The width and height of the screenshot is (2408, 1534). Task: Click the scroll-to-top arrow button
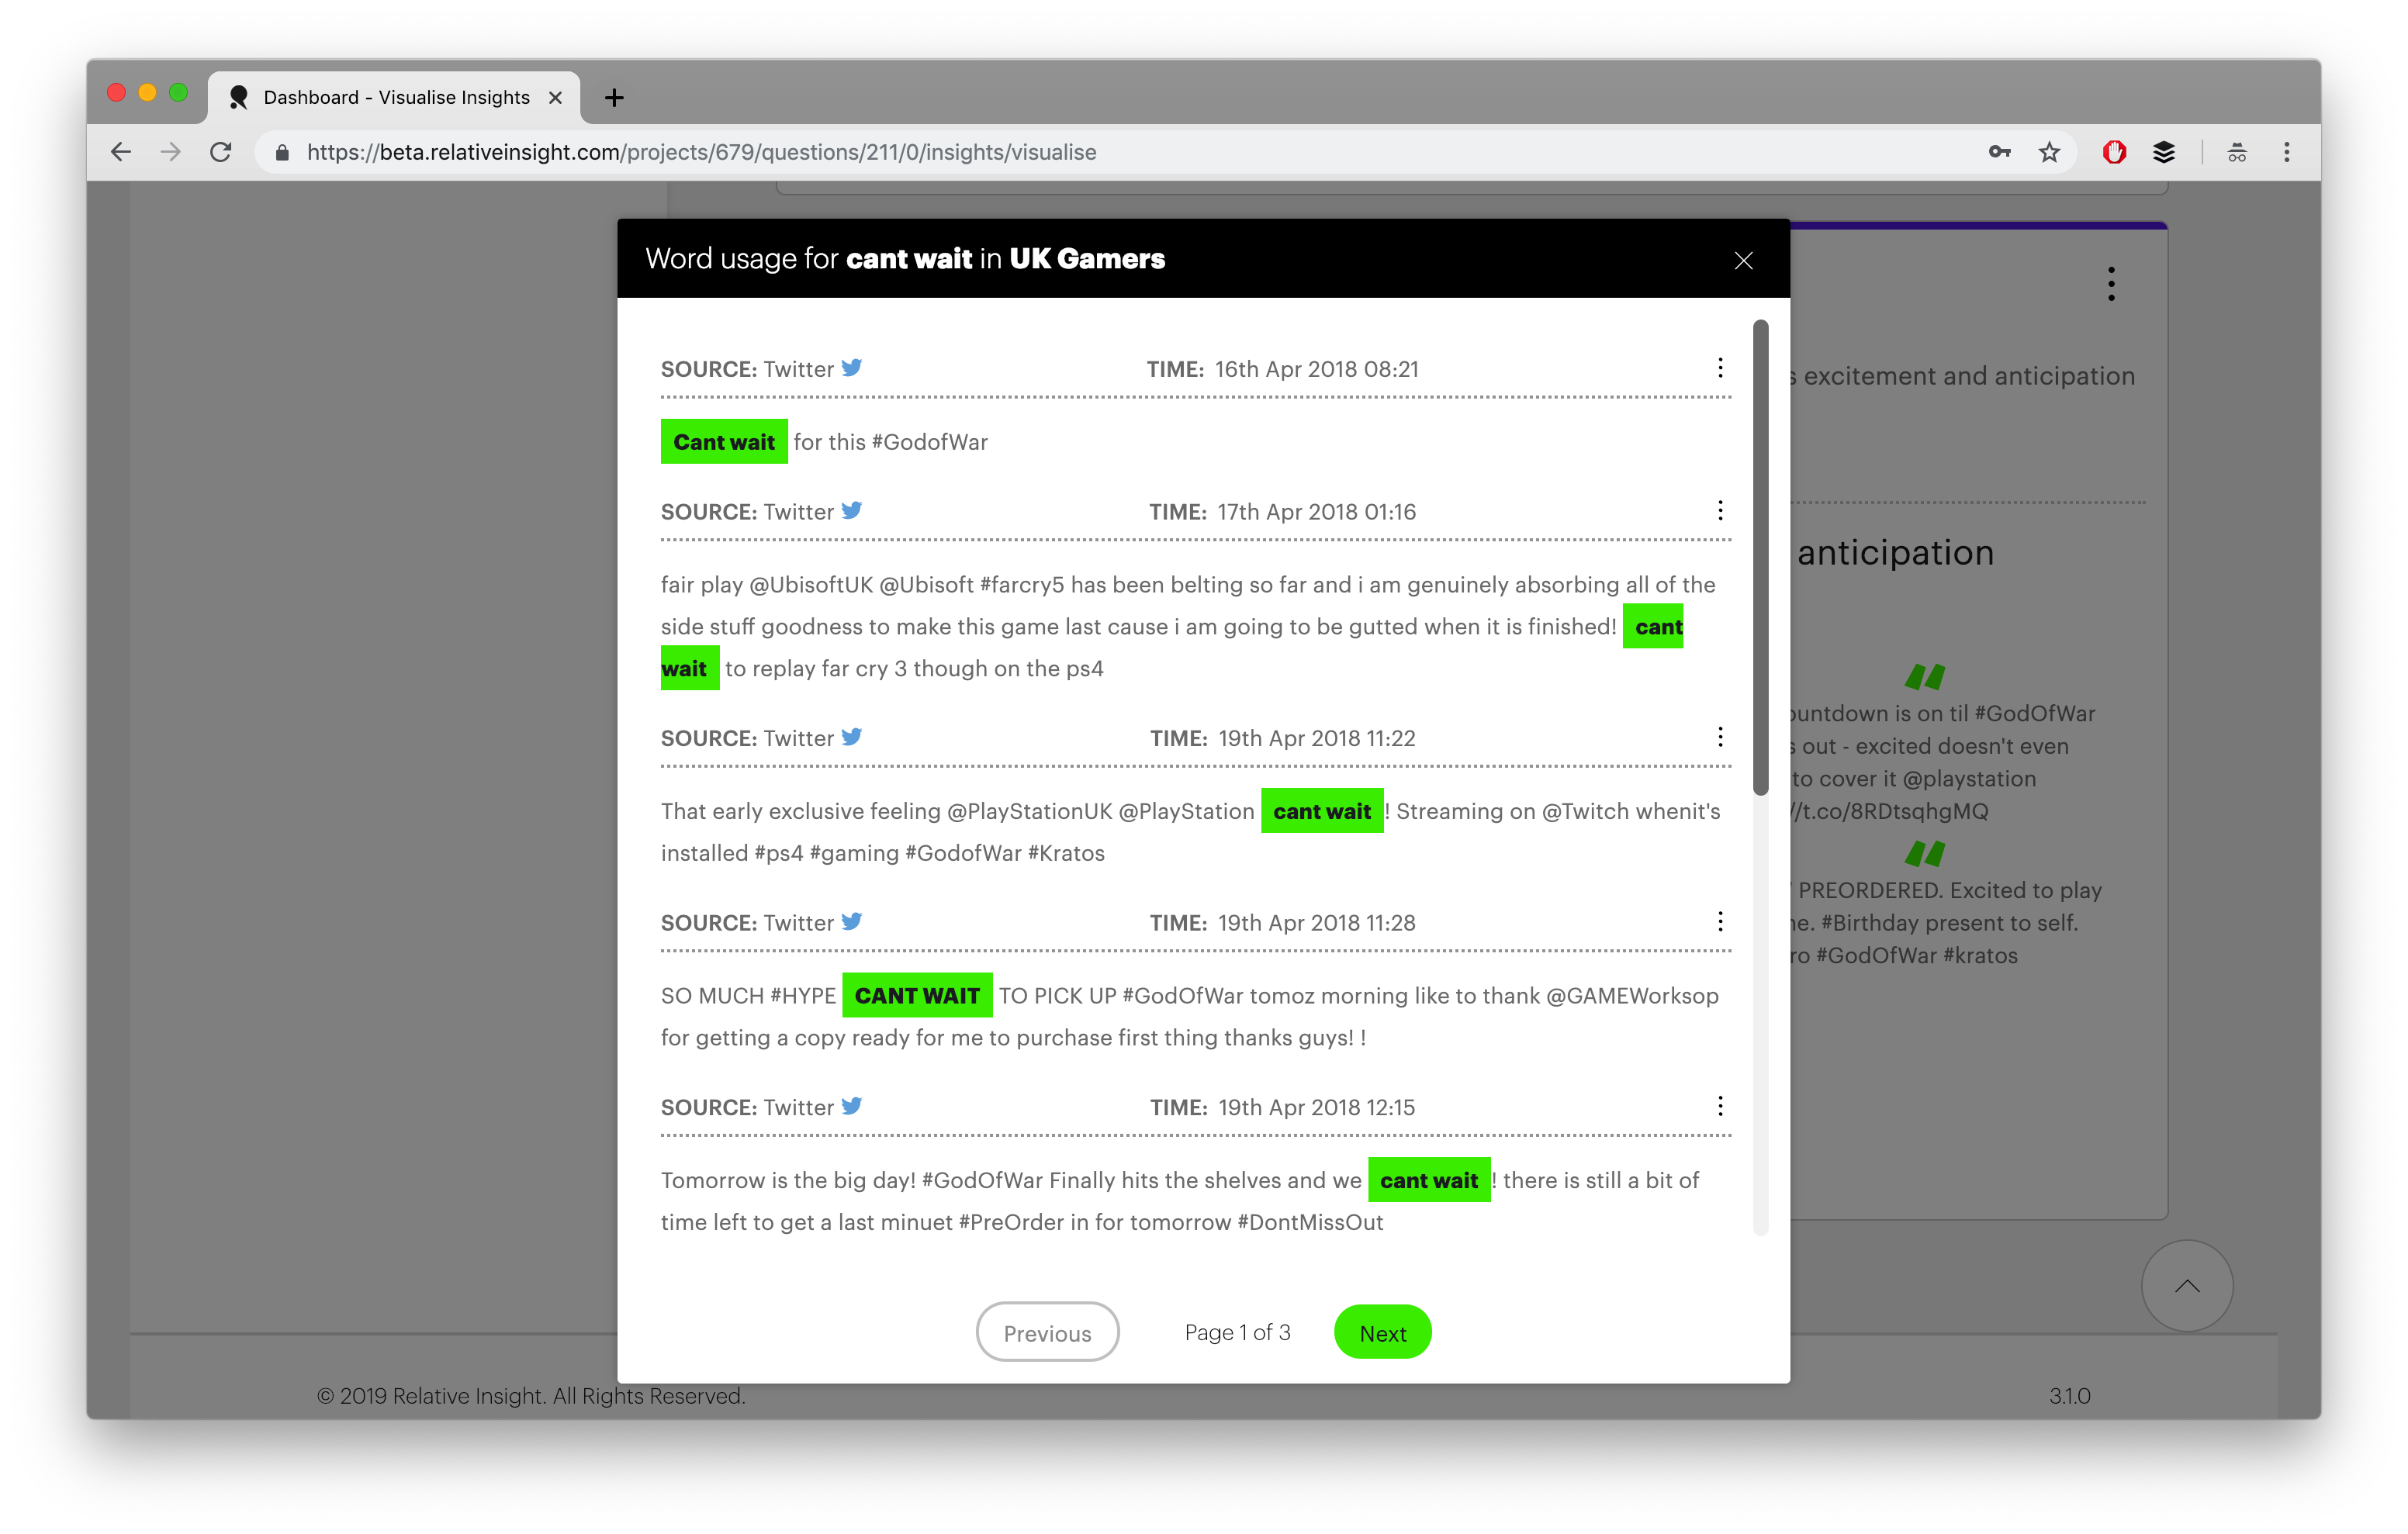point(2187,1286)
